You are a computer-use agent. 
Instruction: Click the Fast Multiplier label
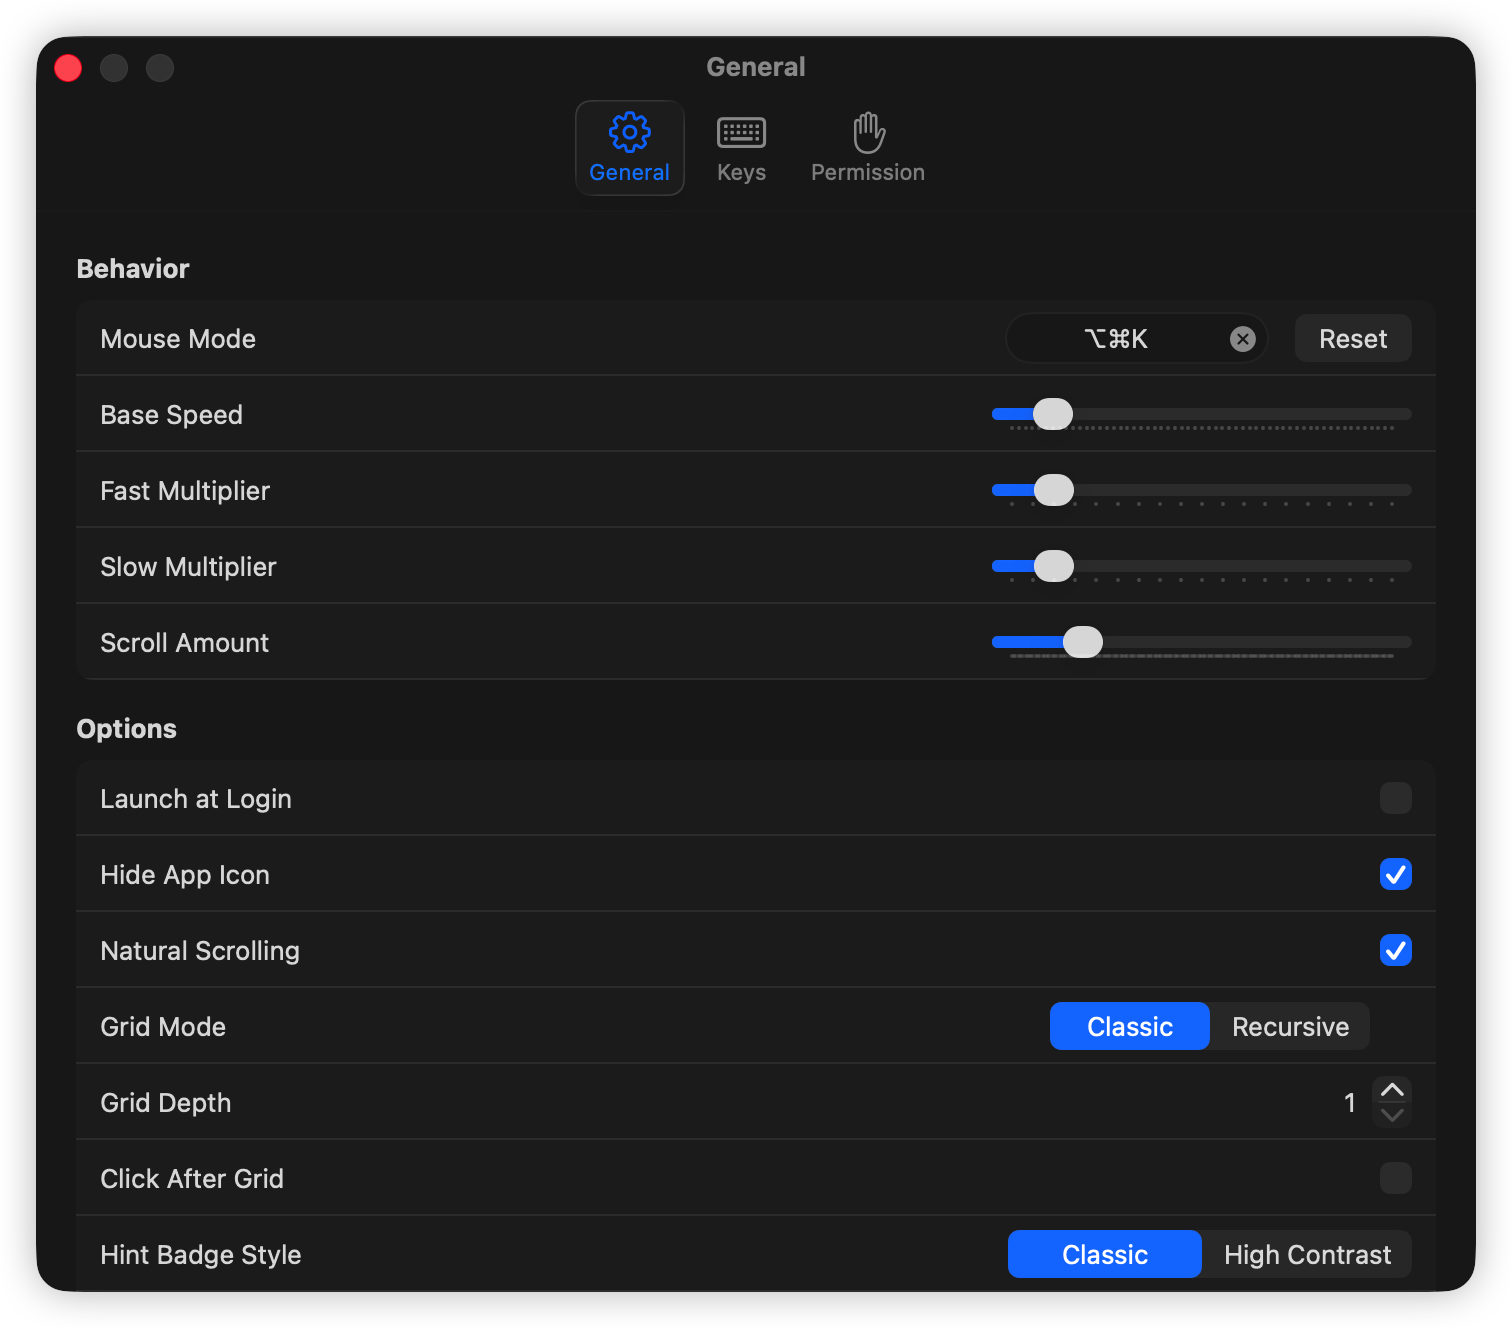185,491
